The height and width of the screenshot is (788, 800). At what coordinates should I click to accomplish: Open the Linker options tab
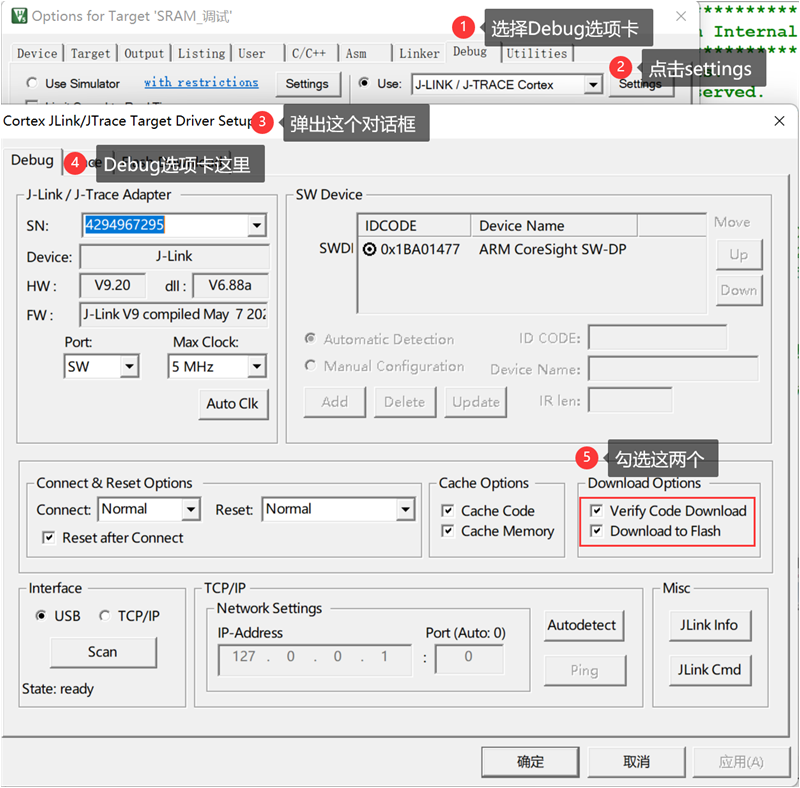419,54
